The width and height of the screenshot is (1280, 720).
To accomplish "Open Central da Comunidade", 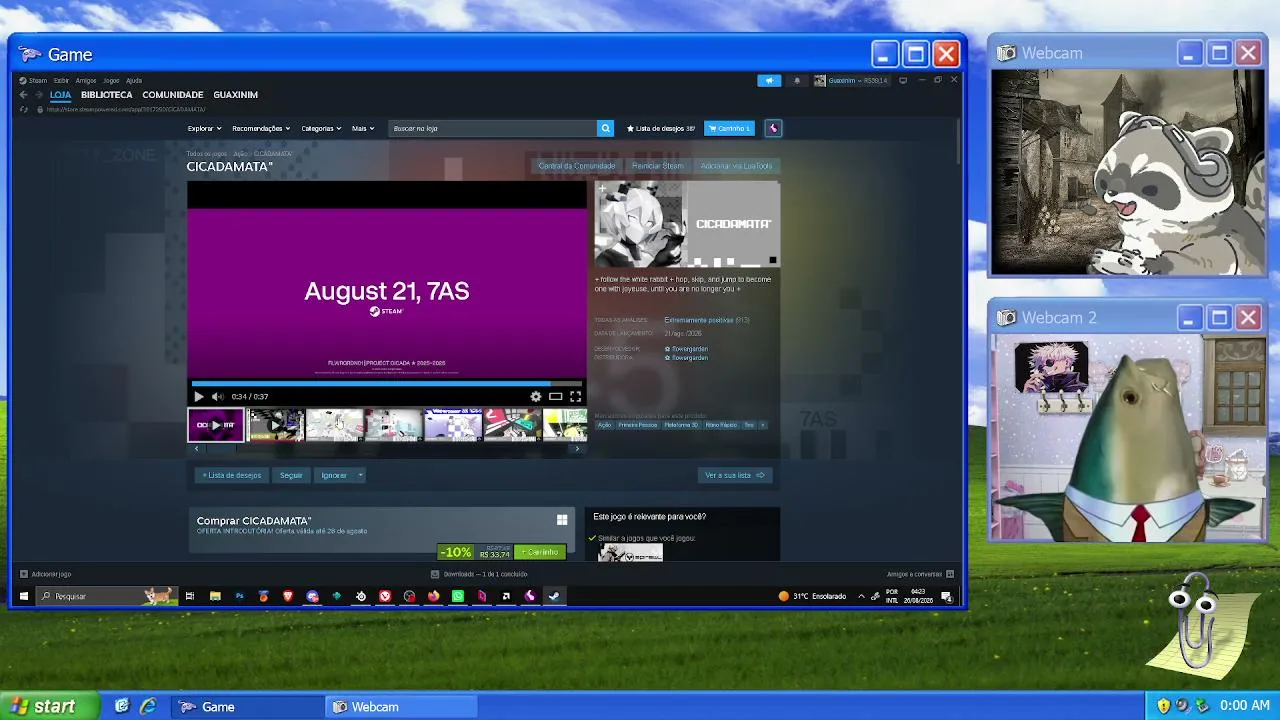I will point(577,166).
